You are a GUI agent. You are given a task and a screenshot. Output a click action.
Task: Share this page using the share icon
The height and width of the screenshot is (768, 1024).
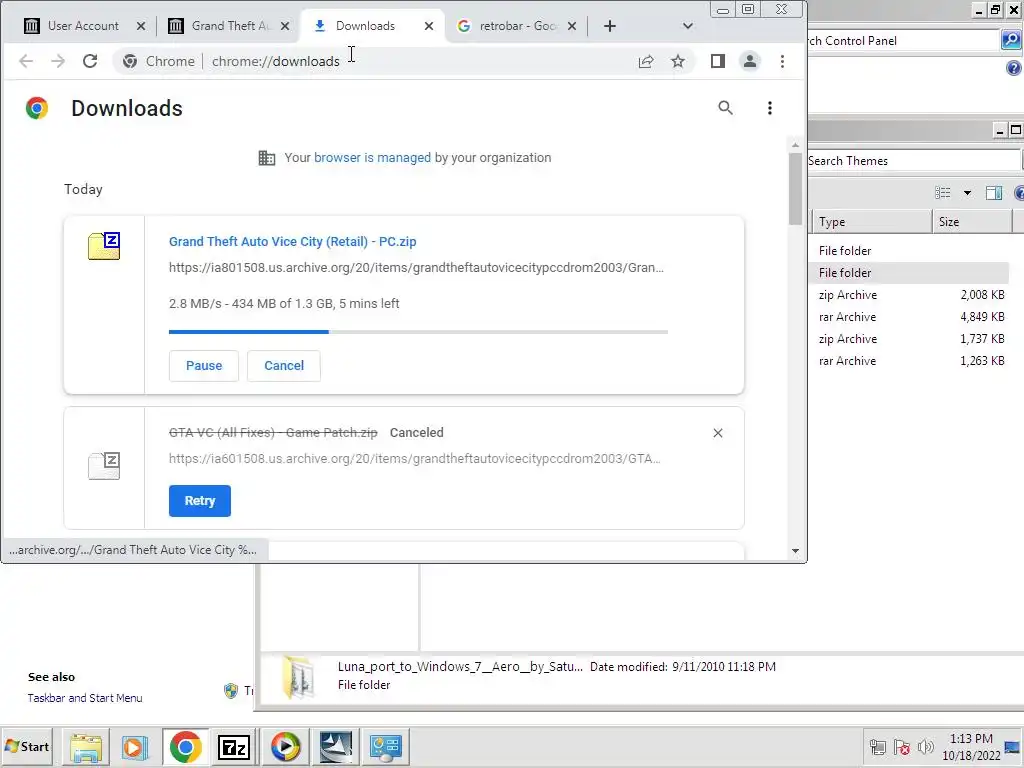pos(646,61)
